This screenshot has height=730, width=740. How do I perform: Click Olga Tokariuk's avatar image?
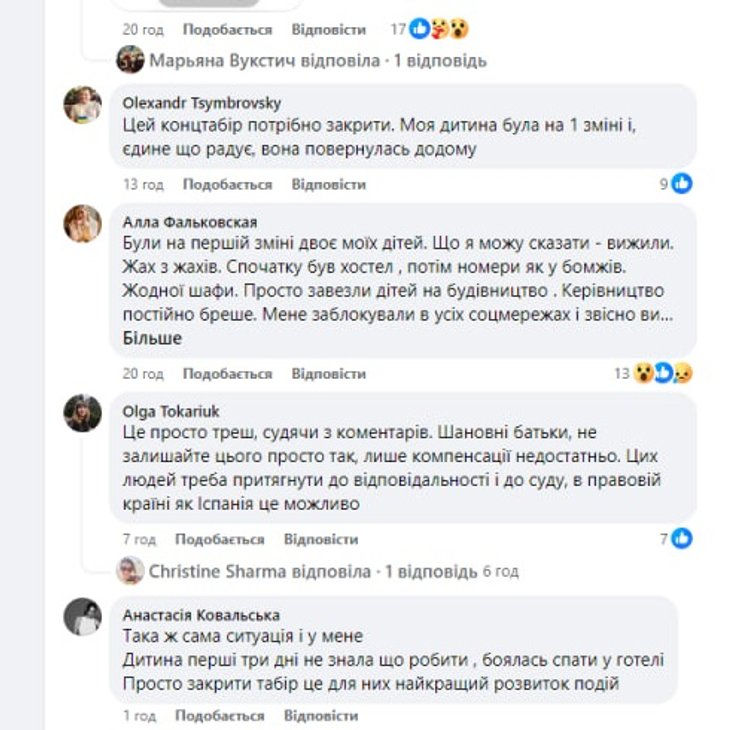pos(83,413)
